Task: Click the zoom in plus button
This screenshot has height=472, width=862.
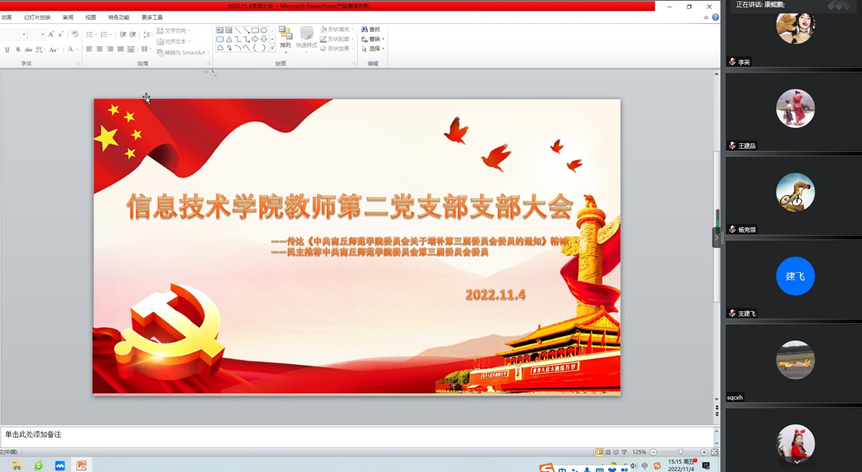Action: tap(702, 452)
